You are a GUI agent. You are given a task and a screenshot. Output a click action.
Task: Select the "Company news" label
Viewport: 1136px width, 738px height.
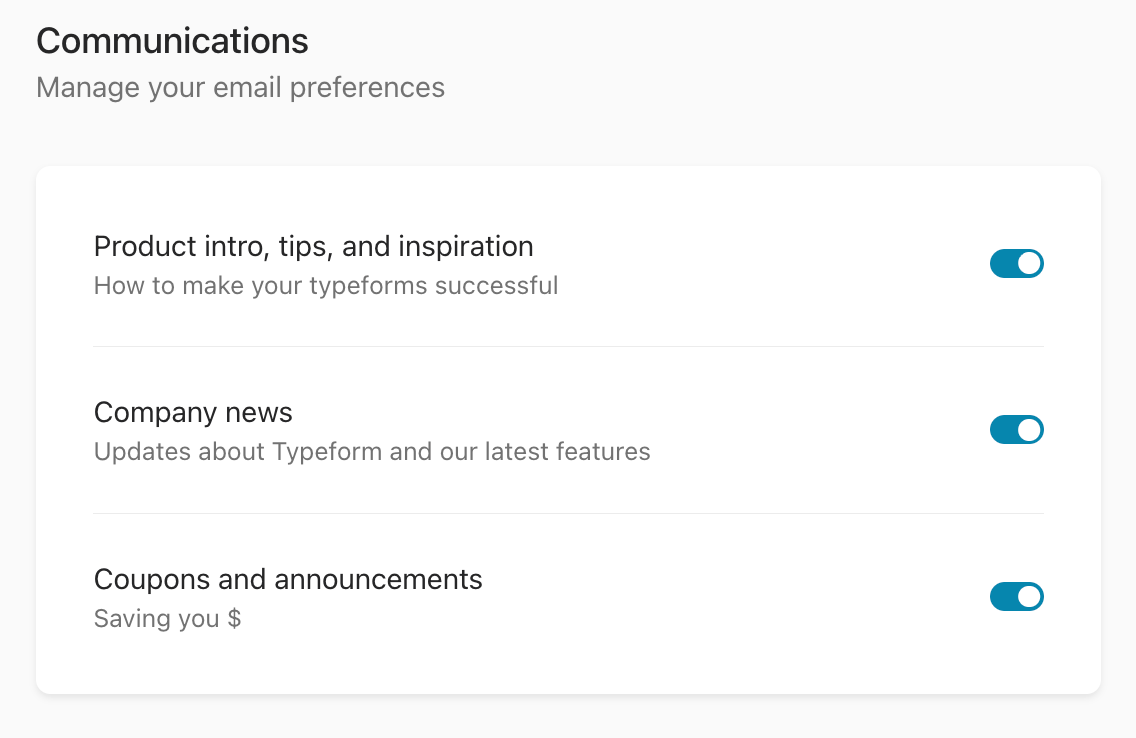193,412
